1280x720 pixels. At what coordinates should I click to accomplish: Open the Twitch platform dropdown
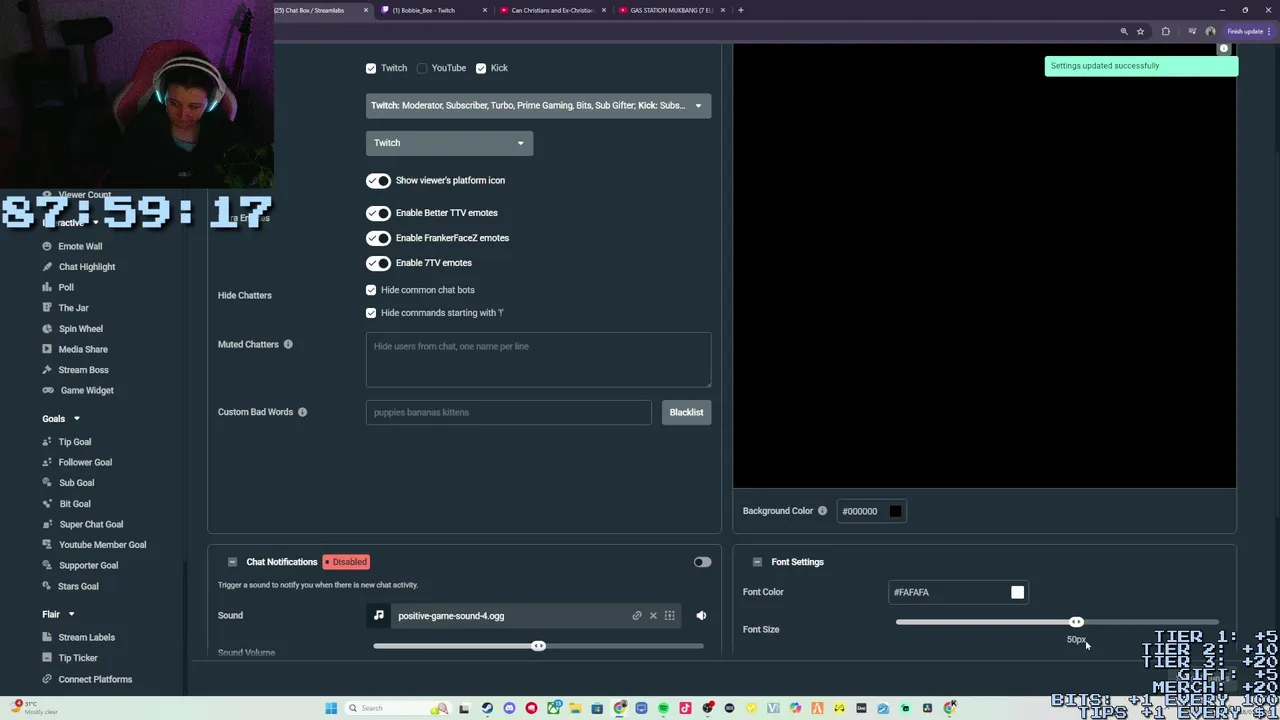449,143
